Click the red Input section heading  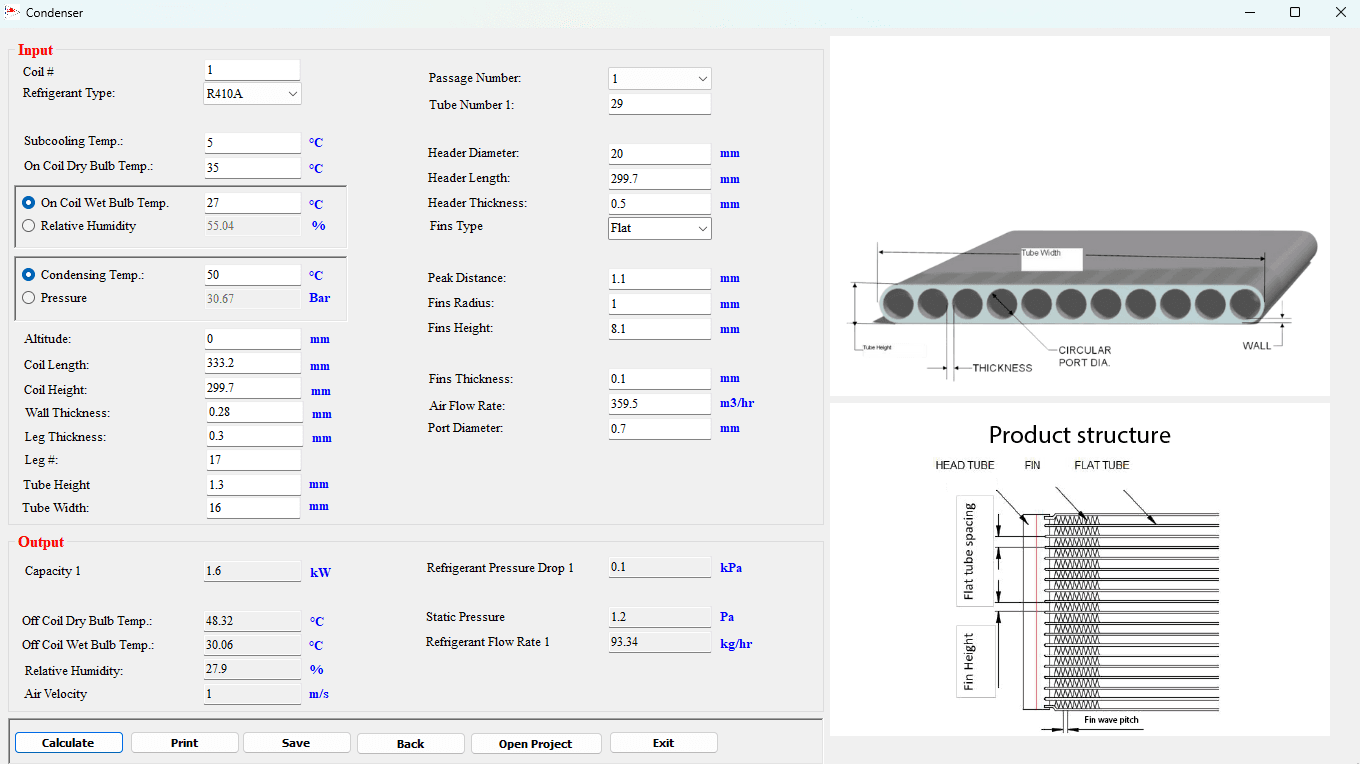[35, 50]
